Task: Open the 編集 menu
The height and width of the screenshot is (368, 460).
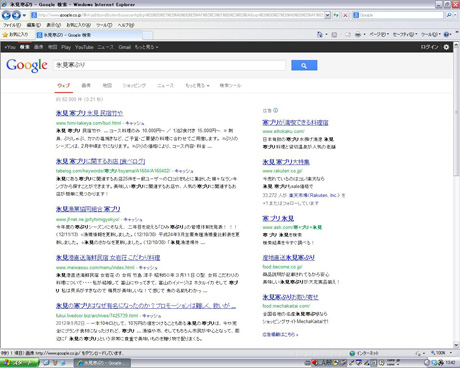Action: point(34,25)
